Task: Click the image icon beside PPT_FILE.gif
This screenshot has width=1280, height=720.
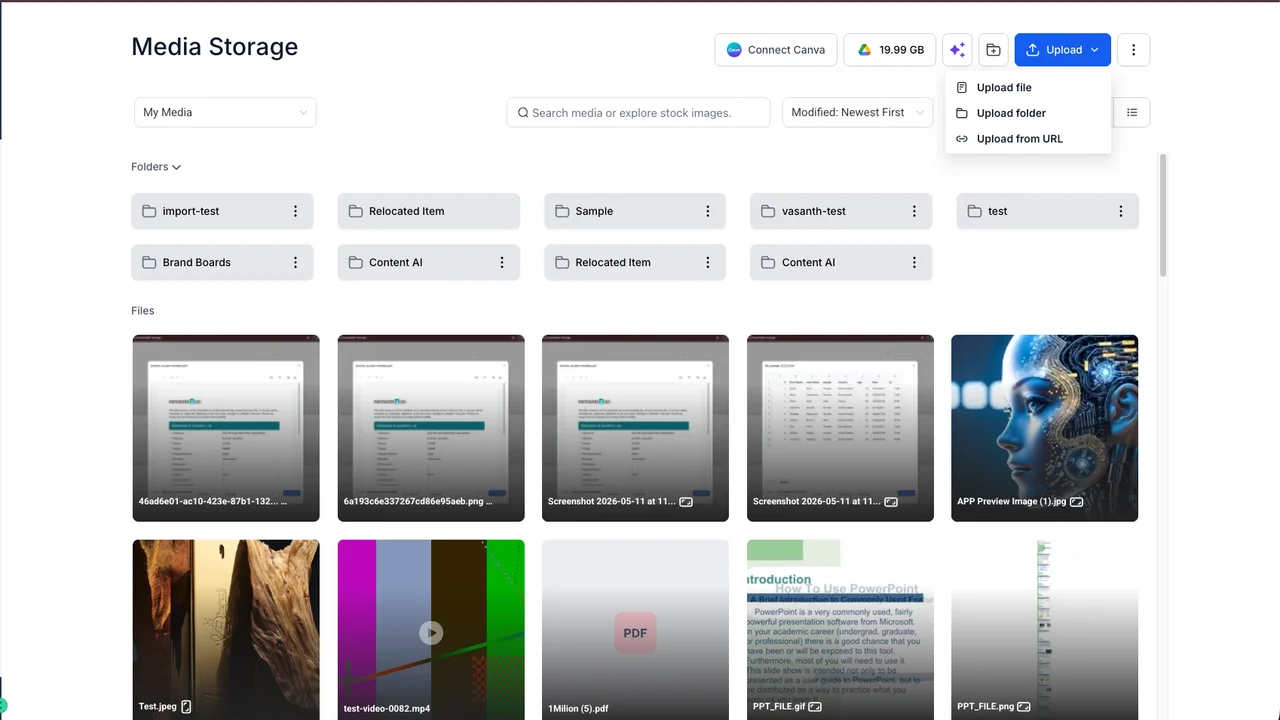Action: coord(815,707)
